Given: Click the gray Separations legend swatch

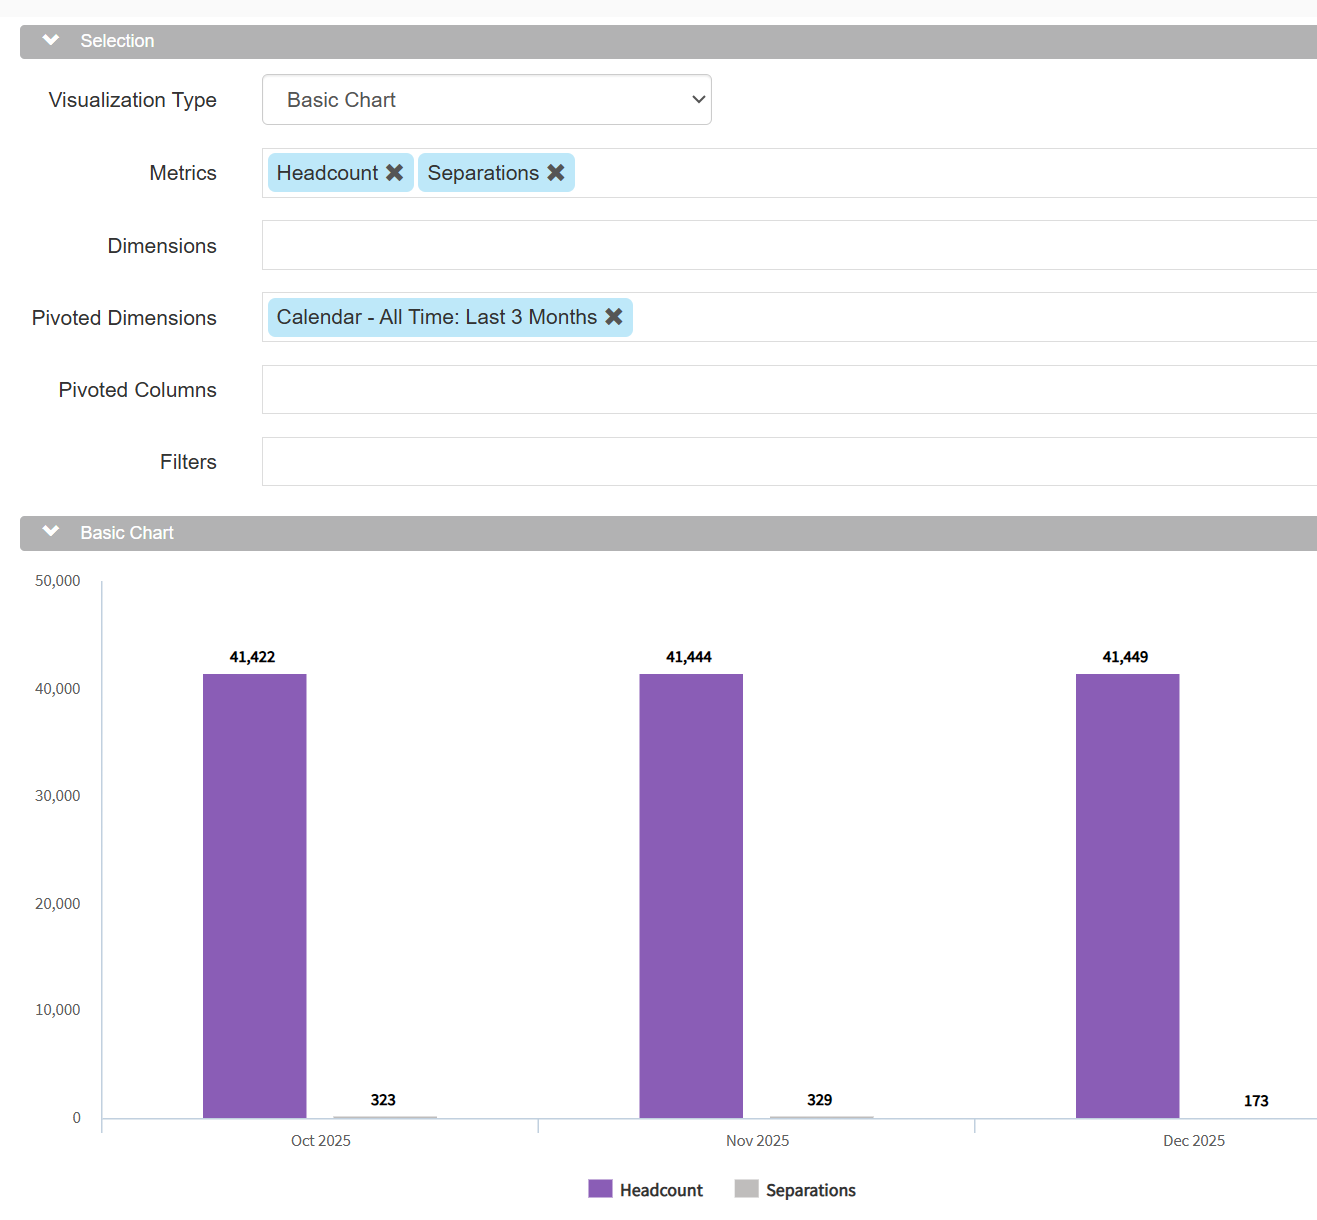Looking at the screenshot, I should coord(746,1189).
